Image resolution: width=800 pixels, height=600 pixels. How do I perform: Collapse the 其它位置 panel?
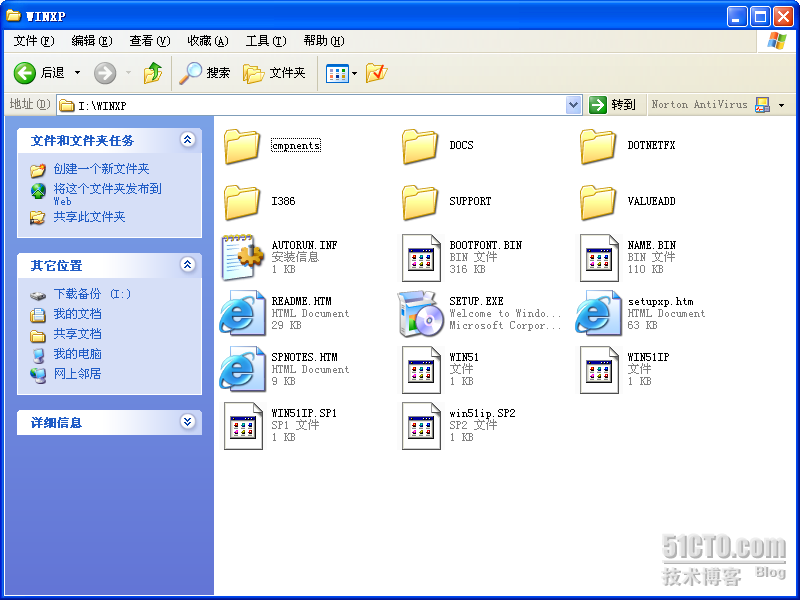pyautogui.click(x=188, y=264)
